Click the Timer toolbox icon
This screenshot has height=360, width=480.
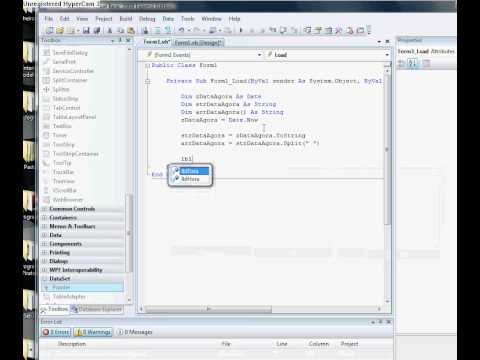point(46,135)
